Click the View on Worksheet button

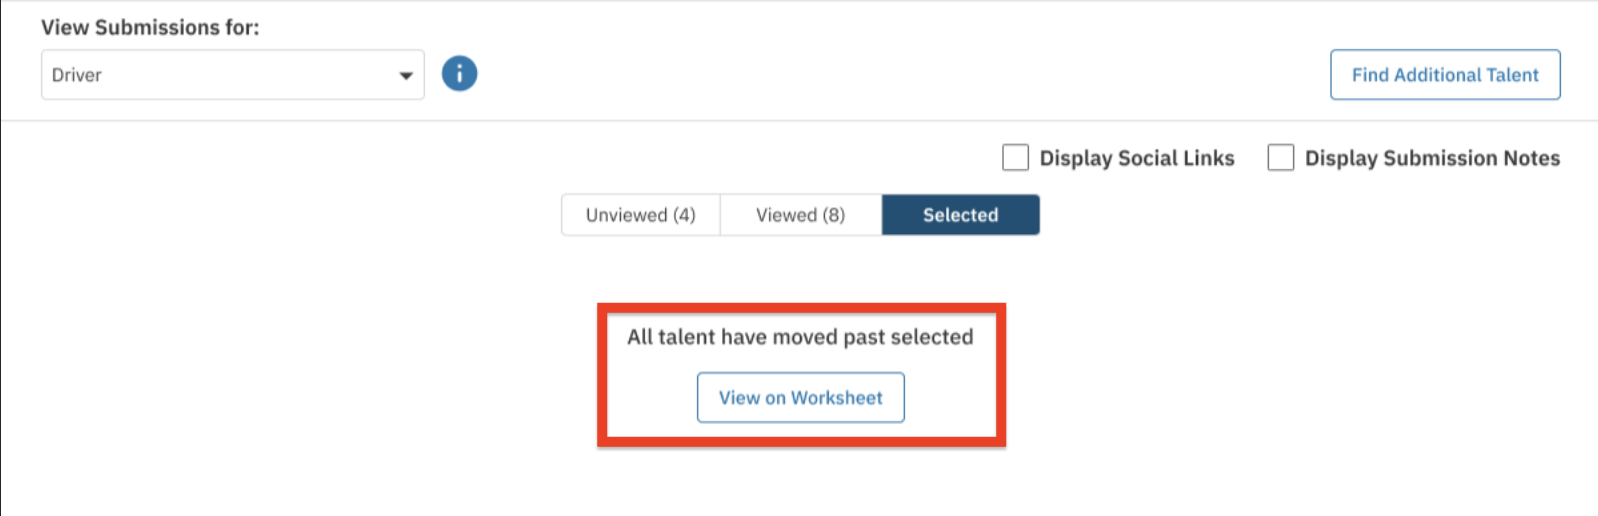(x=801, y=398)
